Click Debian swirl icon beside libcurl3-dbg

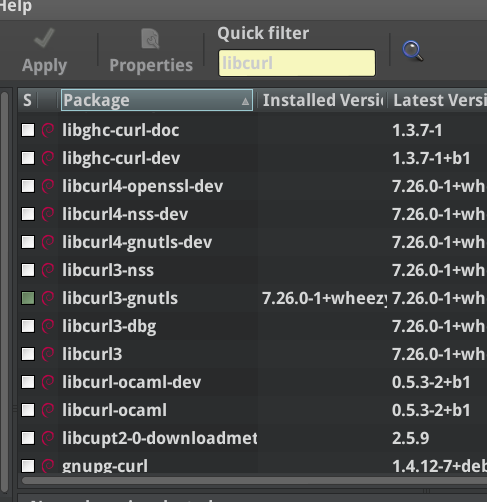coord(48,326)
